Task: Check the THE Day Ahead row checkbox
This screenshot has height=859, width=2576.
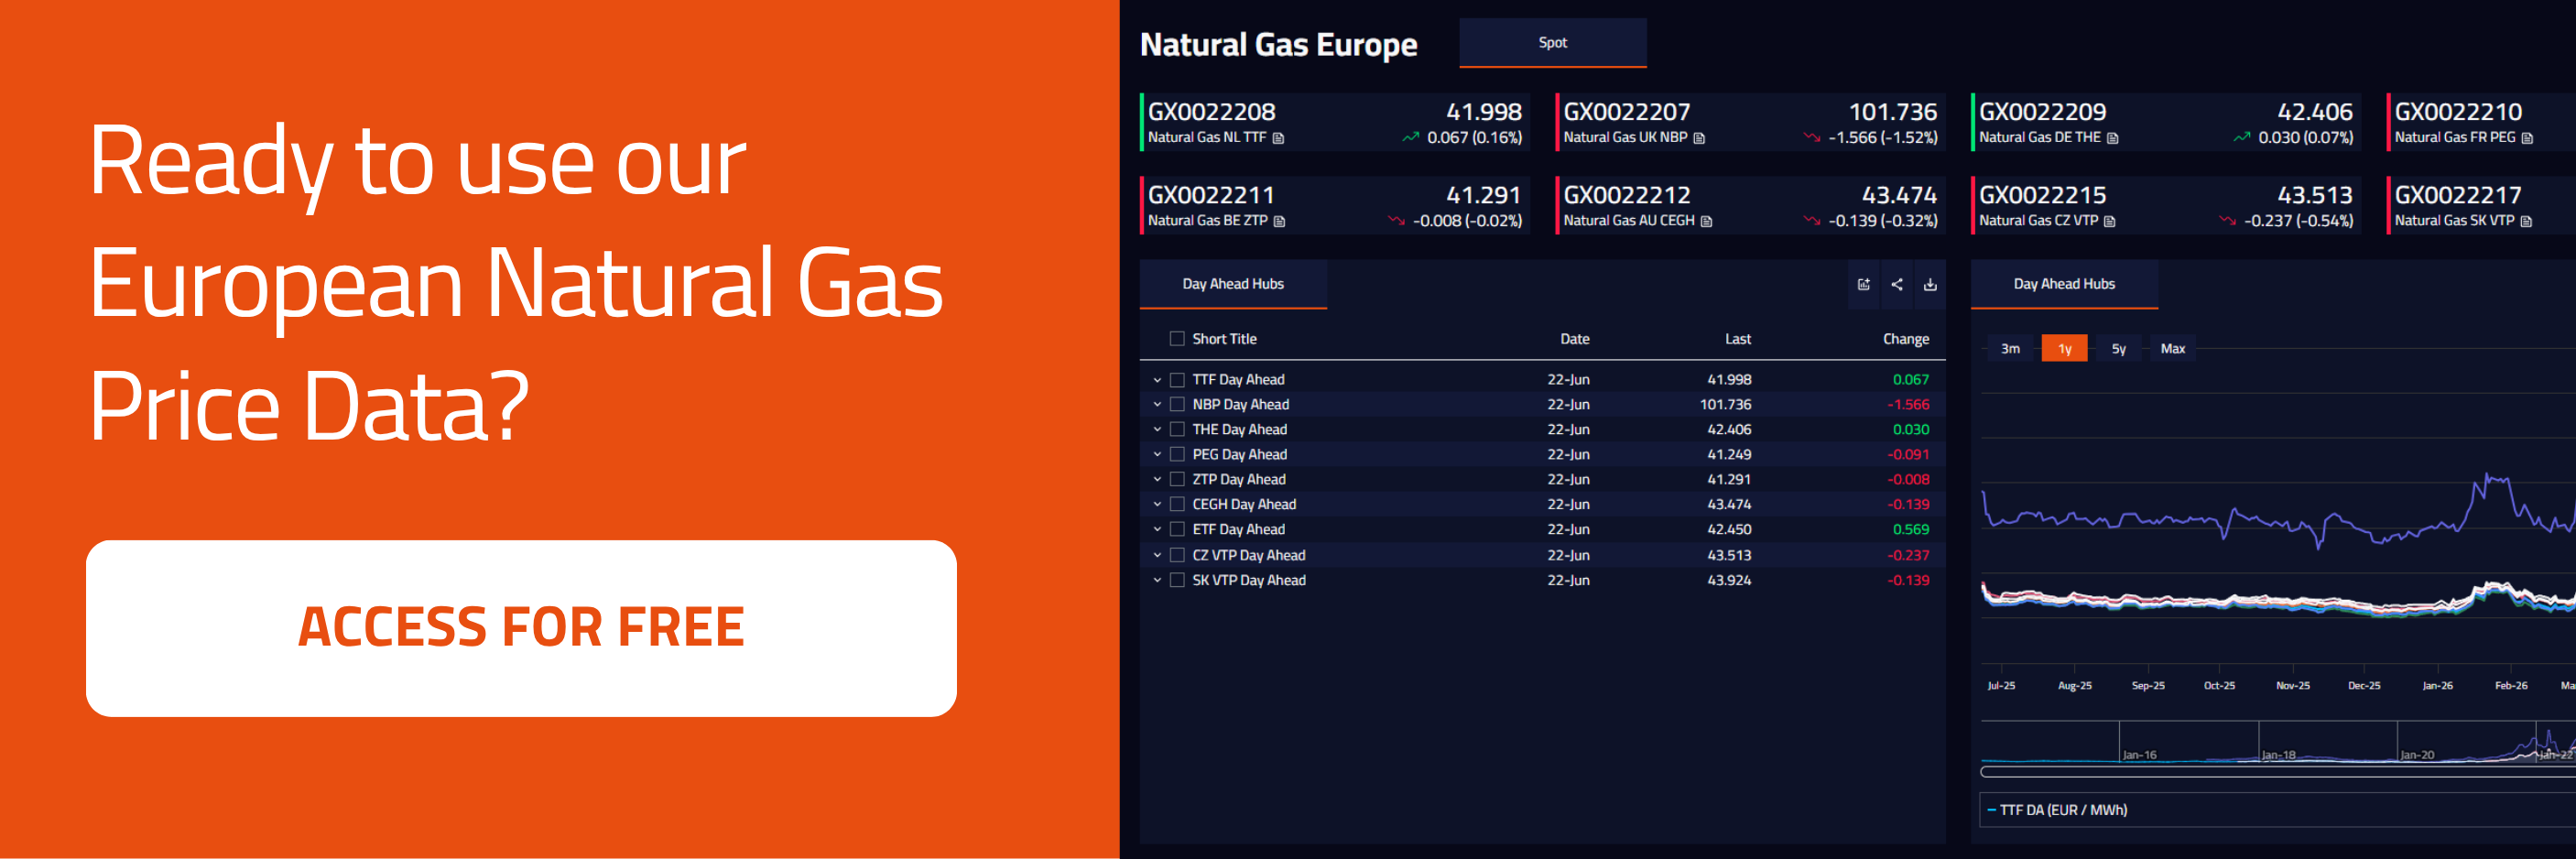Action: coord(1177,430)
